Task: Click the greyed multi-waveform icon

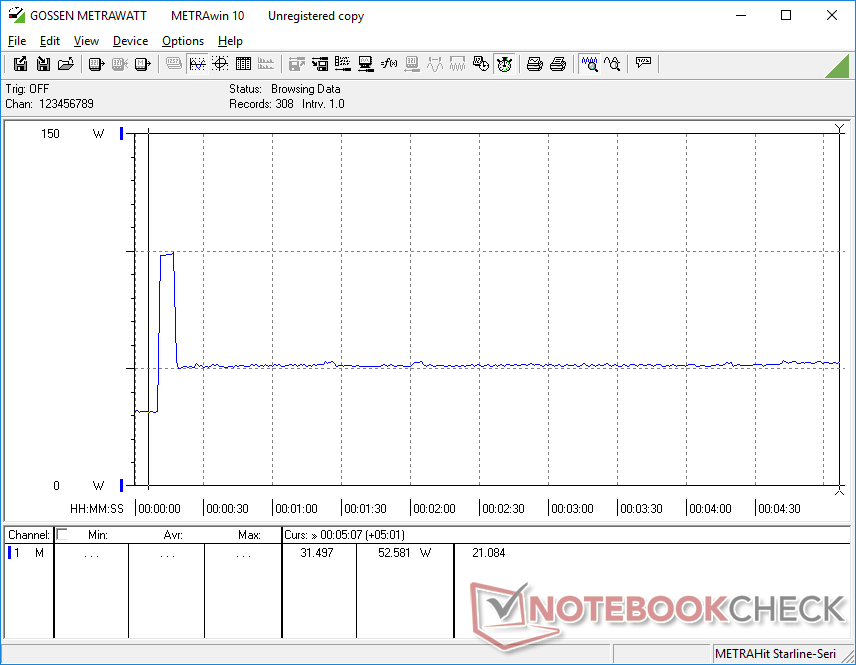Action: click(x=457, y=64)
